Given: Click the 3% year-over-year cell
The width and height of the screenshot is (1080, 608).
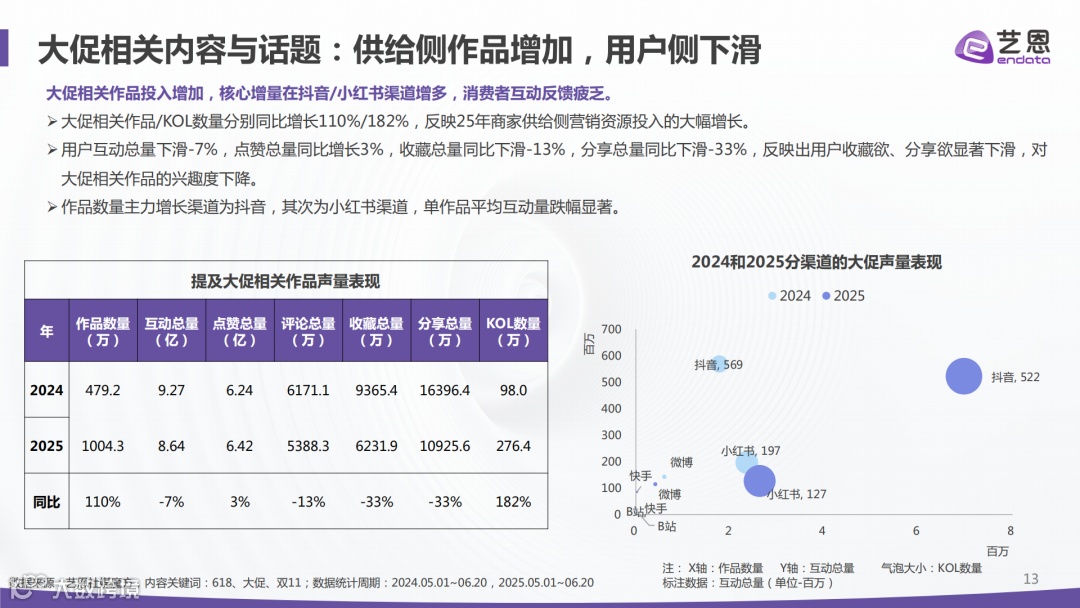Looking at the screenshot, I should (240, 502).
